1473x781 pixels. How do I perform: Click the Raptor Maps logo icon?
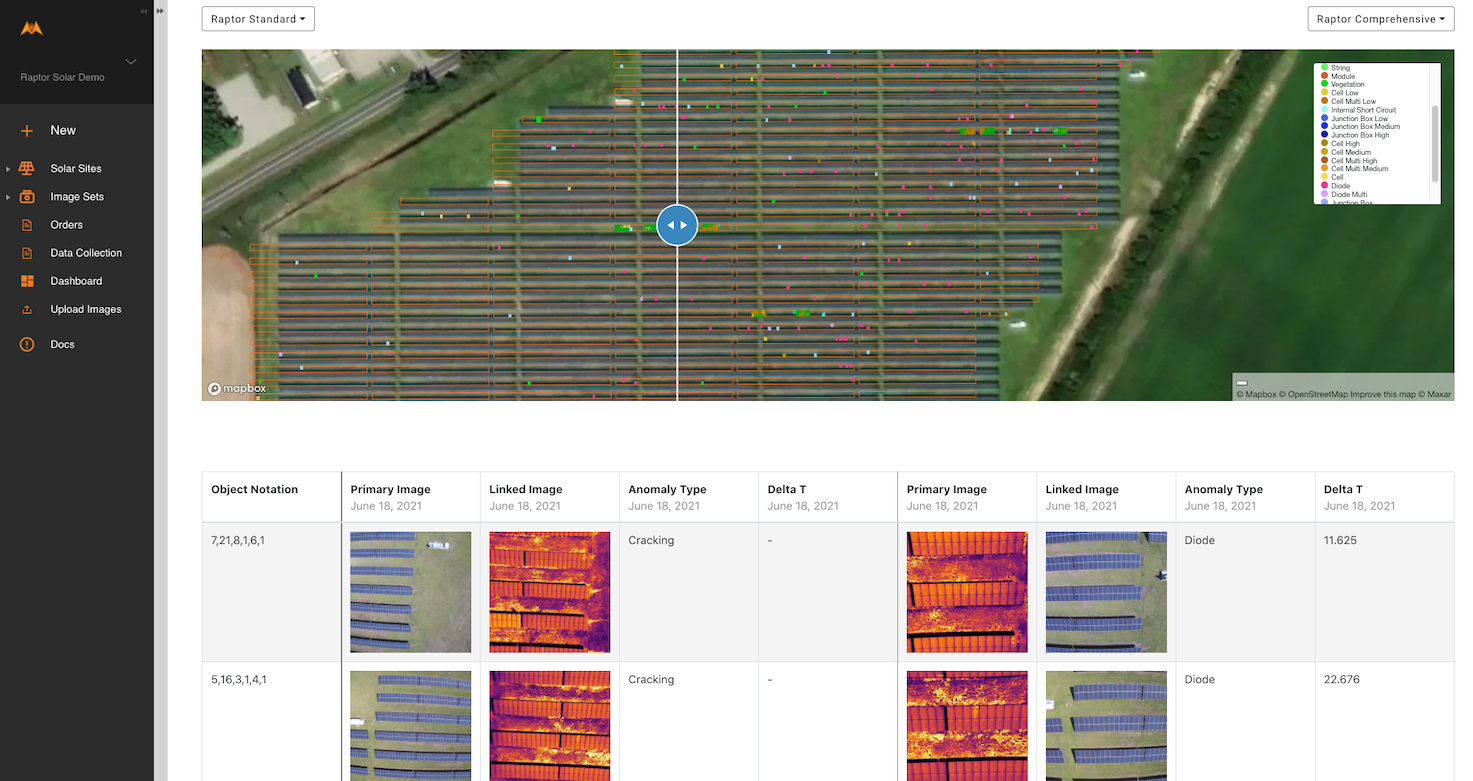coord(32,29)
